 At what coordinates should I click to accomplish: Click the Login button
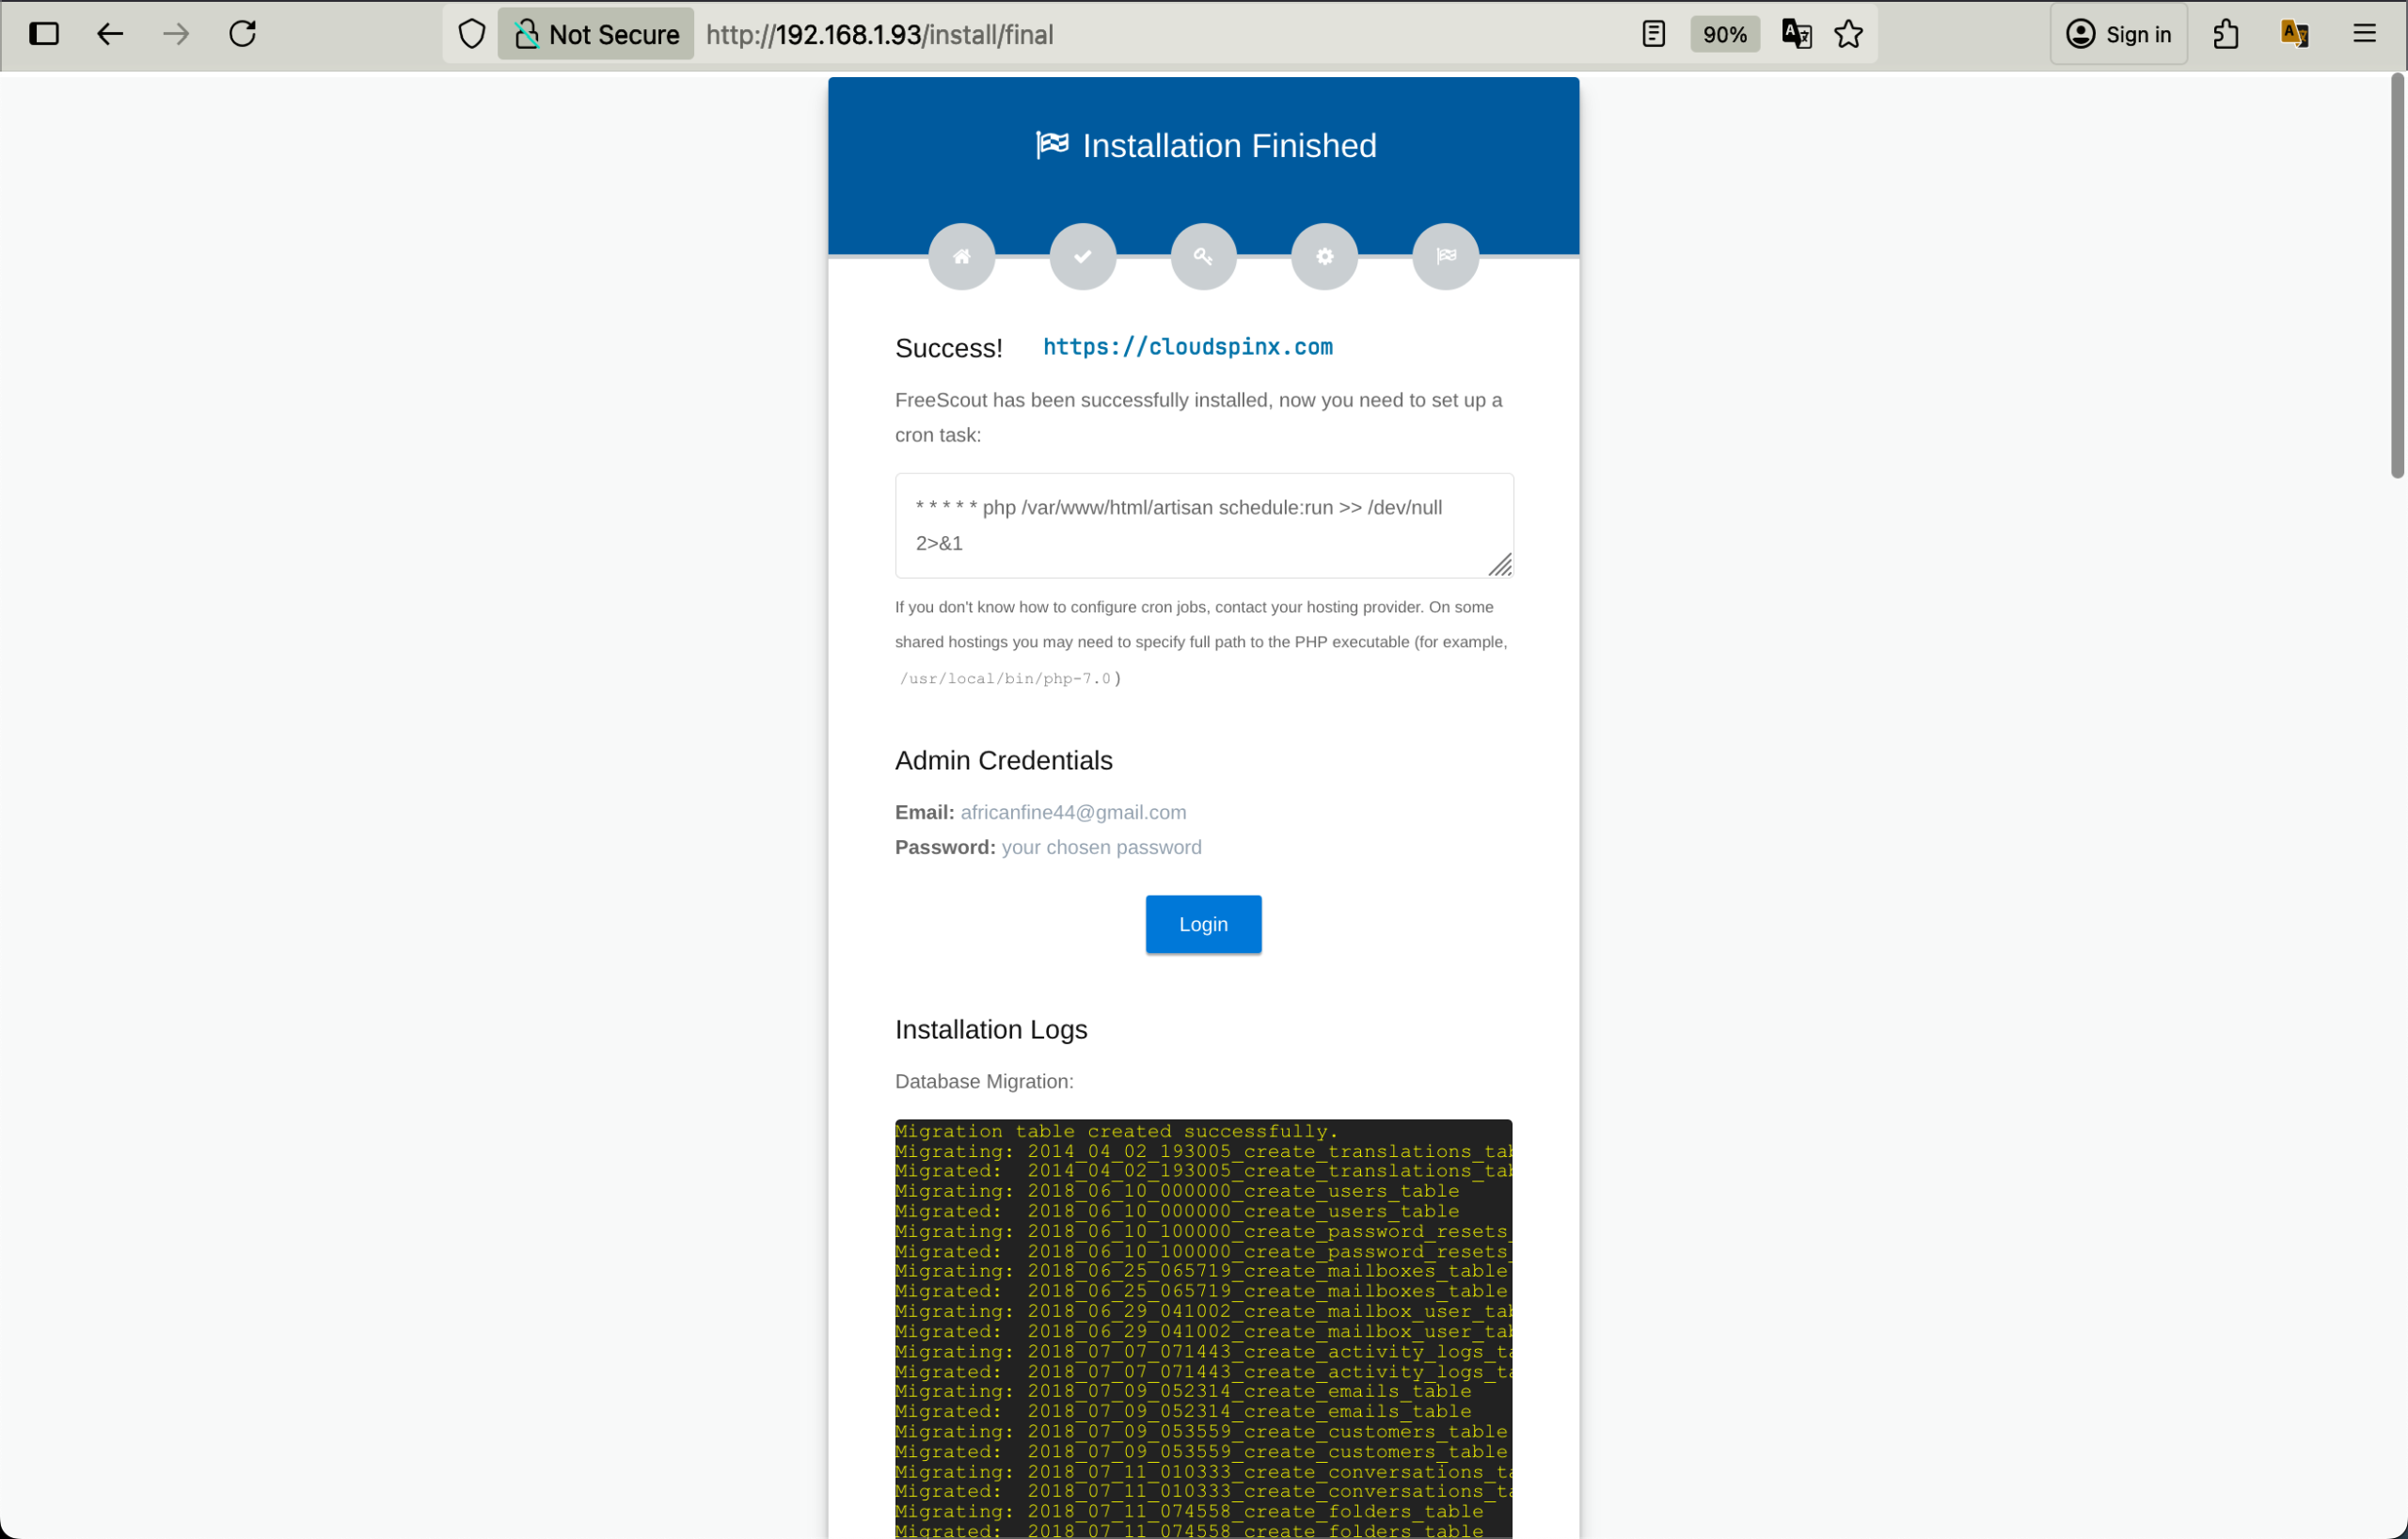pyautogui.click(x=1203, y=924)
